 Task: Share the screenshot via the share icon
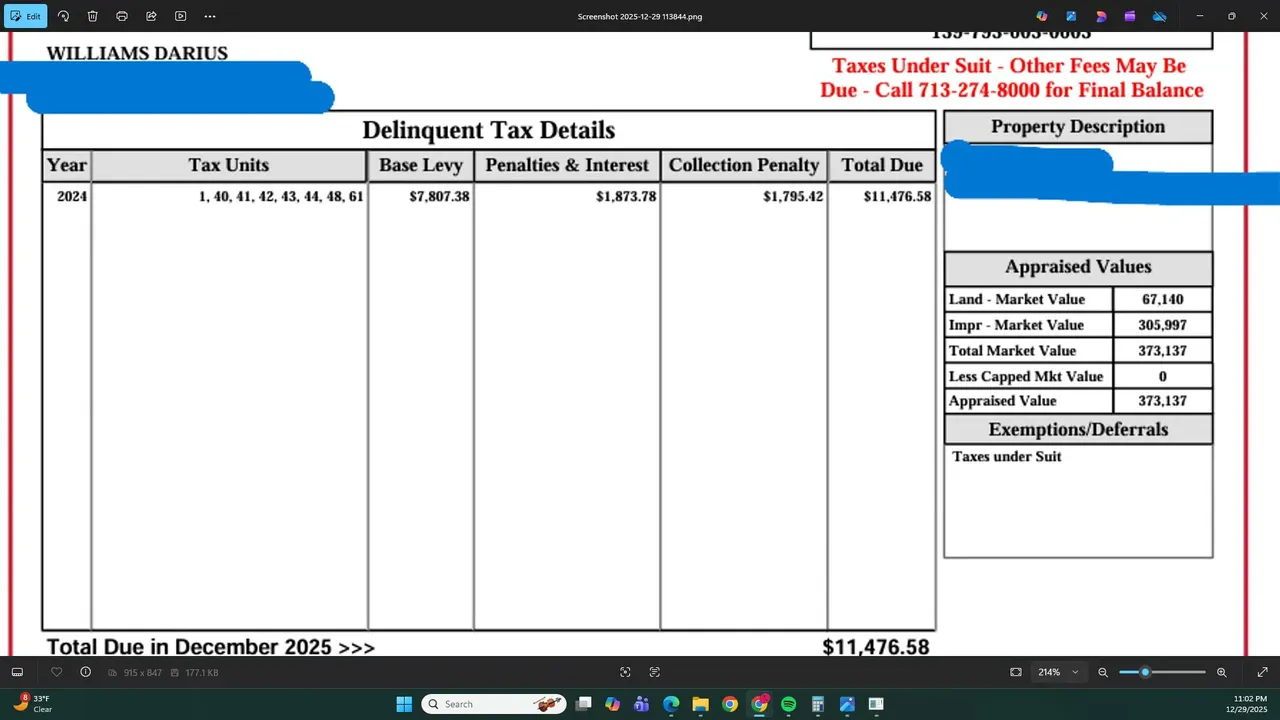(151, 16)
